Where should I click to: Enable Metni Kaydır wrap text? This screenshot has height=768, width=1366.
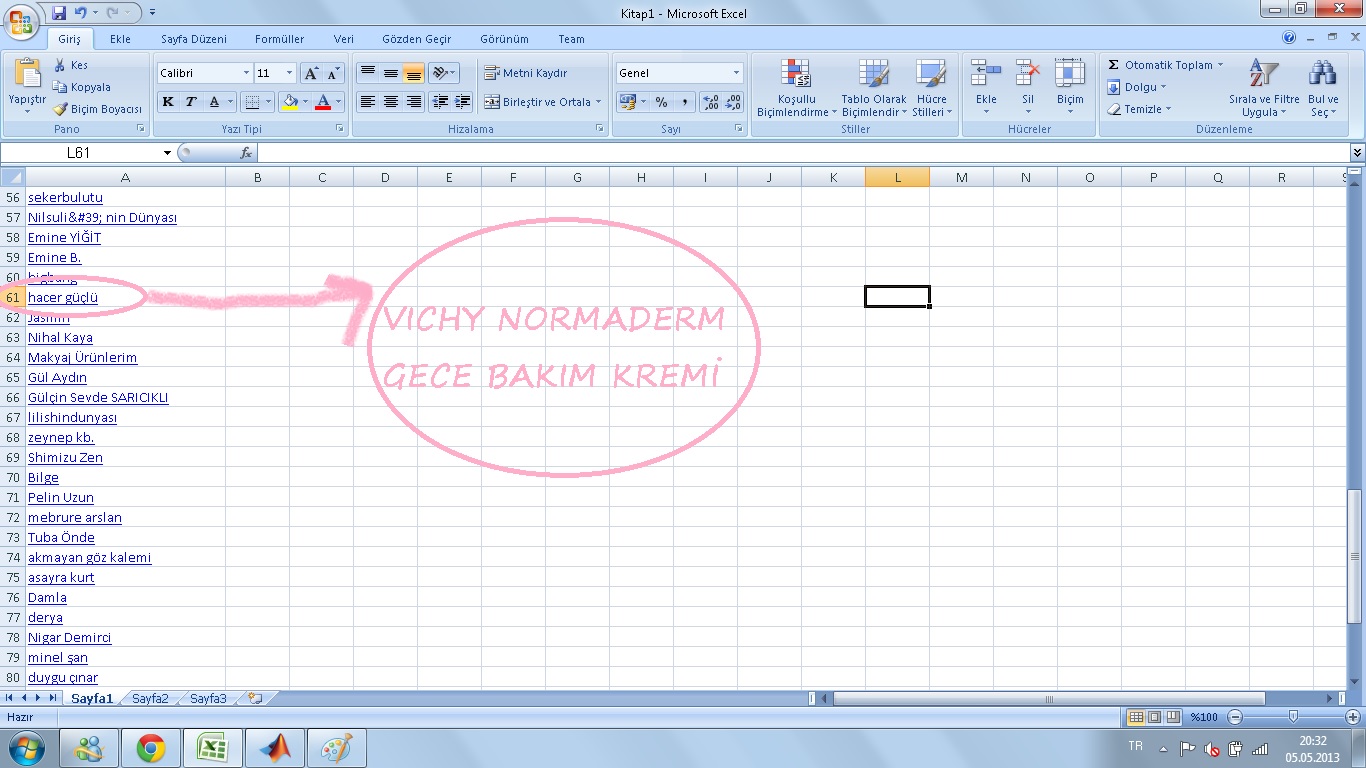point(526,73)
